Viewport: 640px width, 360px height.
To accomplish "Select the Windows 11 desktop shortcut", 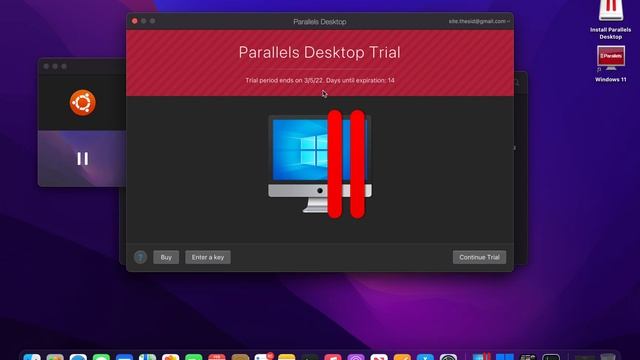I will [x=611, y=64].
